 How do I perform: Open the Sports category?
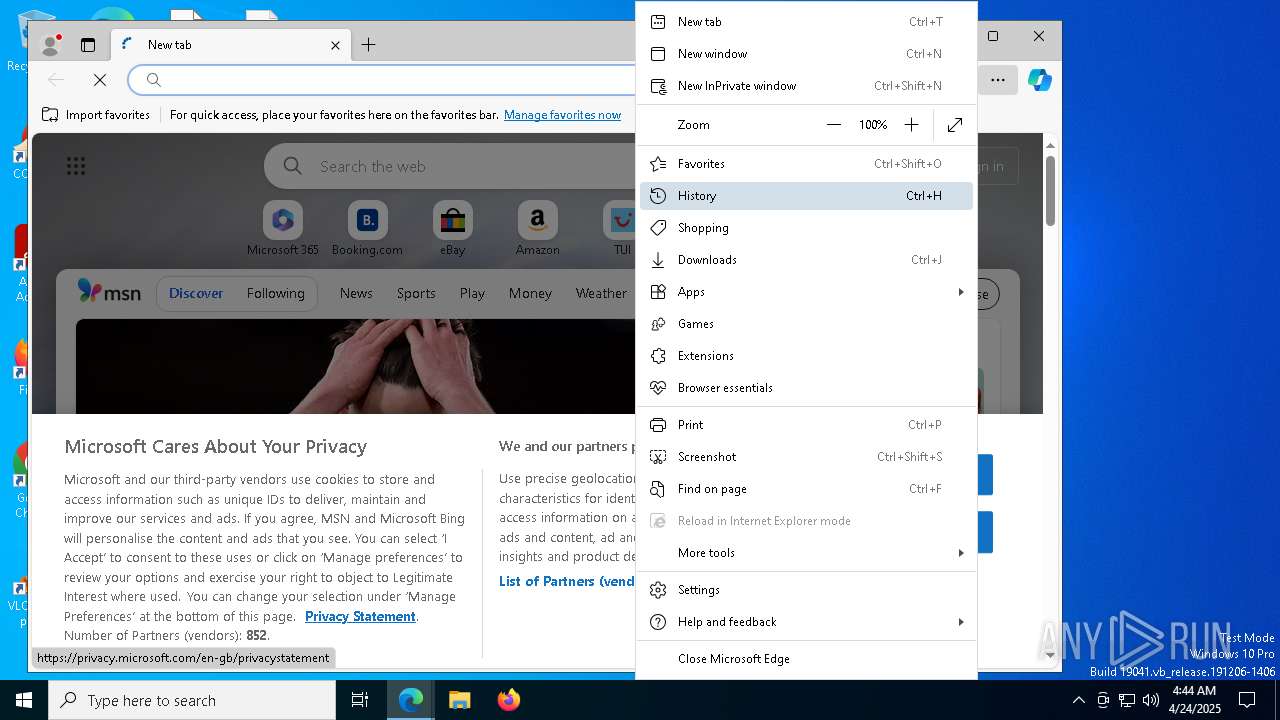416,293
